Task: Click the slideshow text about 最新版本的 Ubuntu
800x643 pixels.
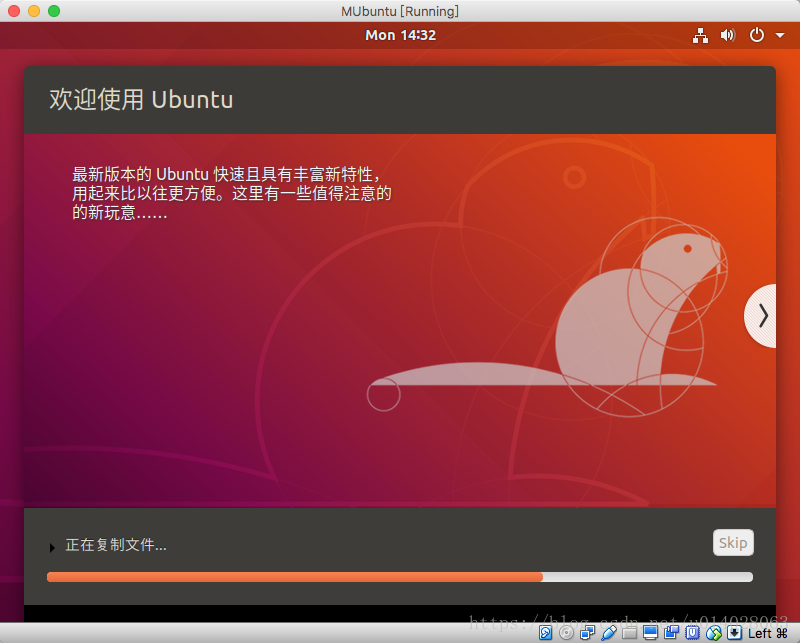Action: [232, 193]
